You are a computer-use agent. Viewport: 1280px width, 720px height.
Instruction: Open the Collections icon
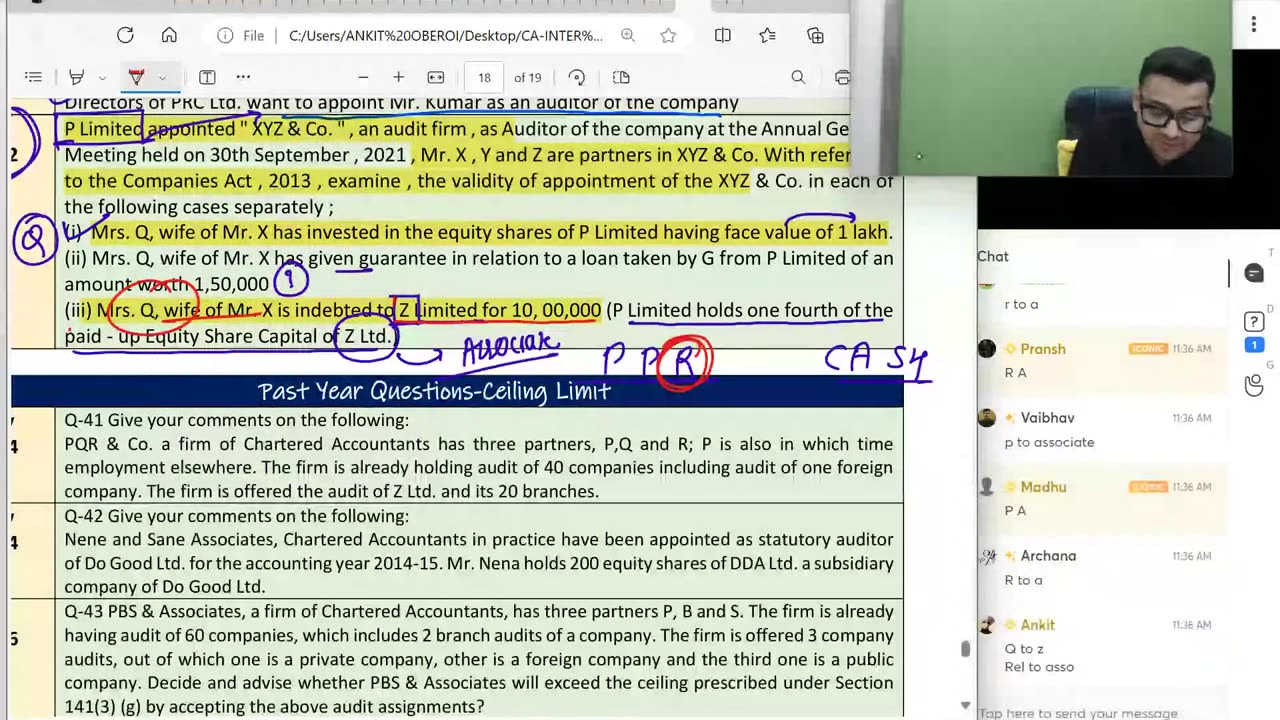point(815,35)
